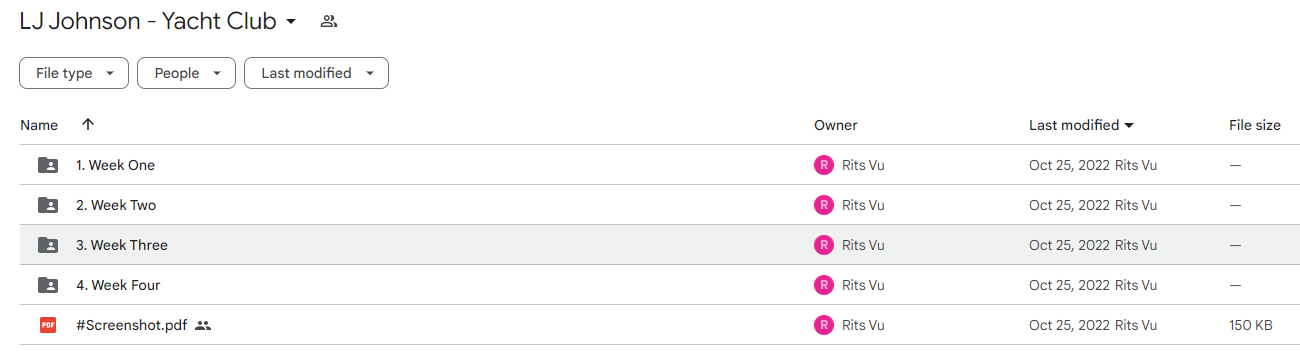
Task: Click the Rits Vu avatar in #Screenshot.pdf row
Action: tap(824, 325)
